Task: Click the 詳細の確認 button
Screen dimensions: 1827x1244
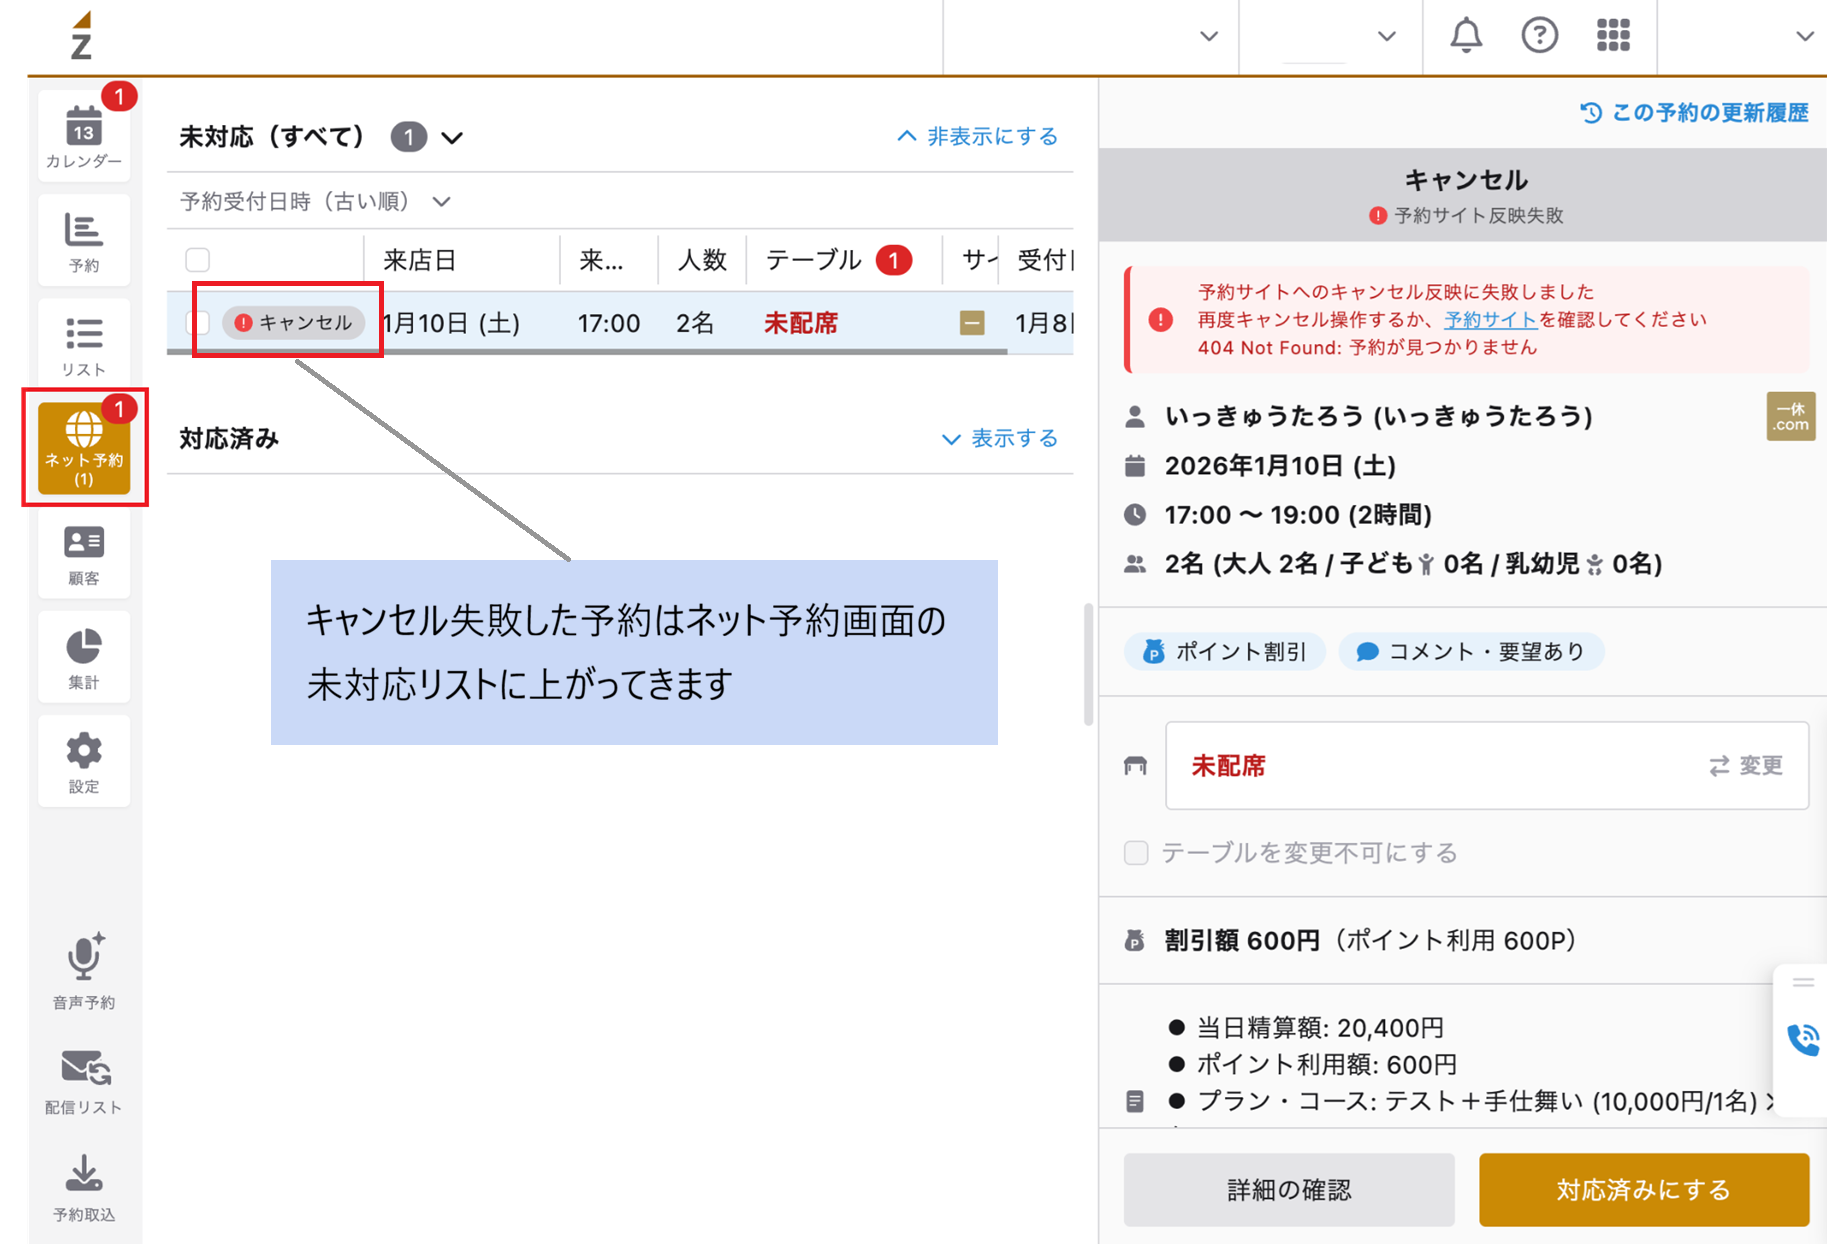Action: 1289,1190
